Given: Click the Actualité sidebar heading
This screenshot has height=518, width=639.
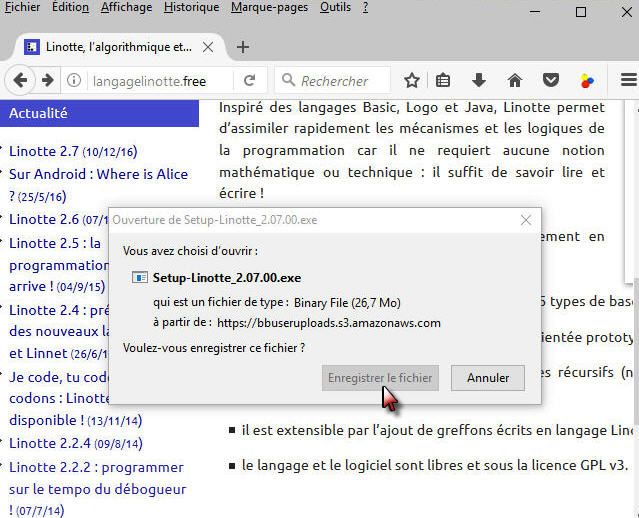Looking at the screenshot, I should [x=99, y=113].
